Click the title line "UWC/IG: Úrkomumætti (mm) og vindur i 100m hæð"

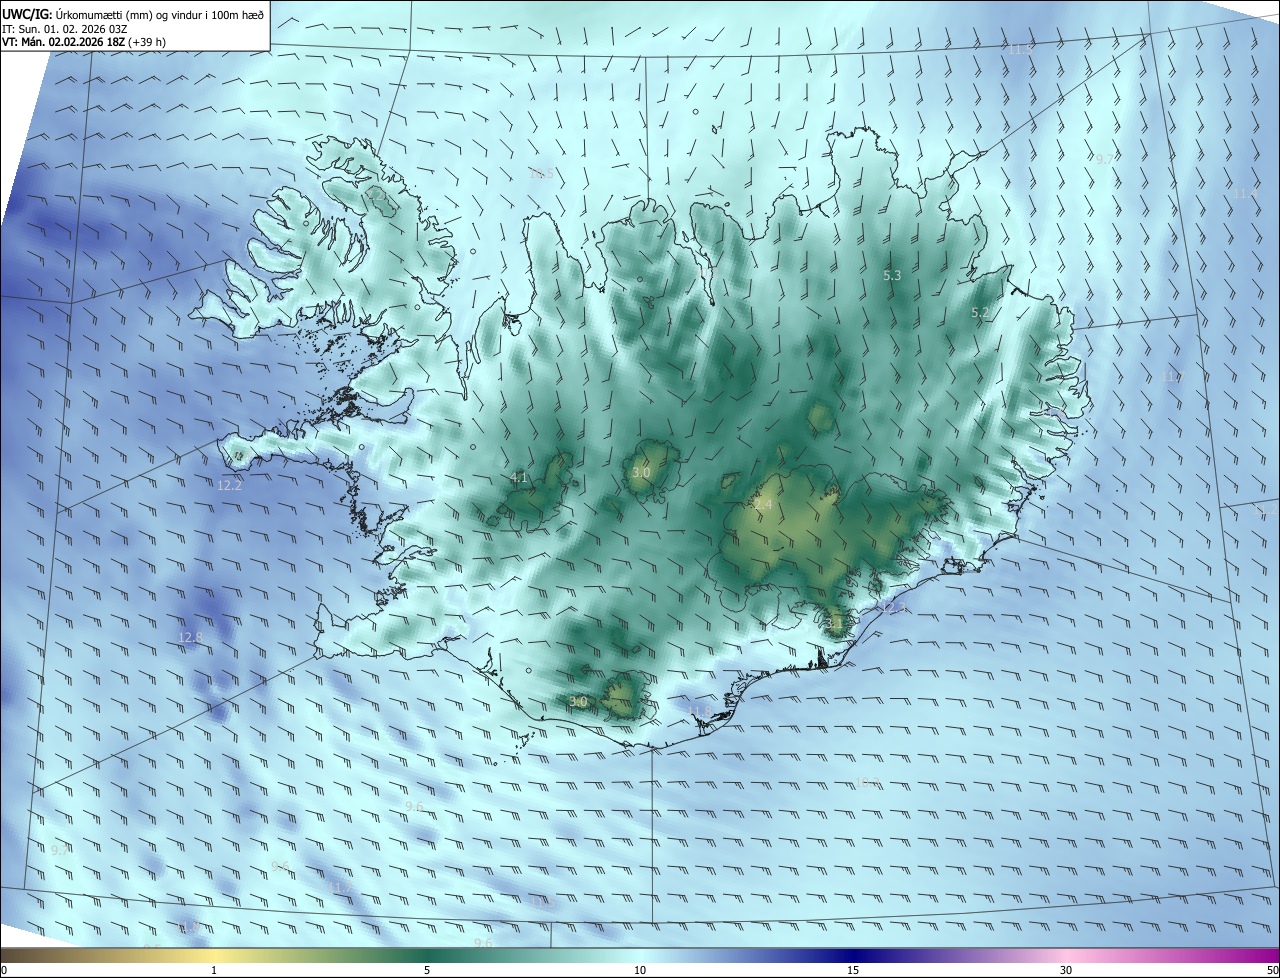click(133, 13)
